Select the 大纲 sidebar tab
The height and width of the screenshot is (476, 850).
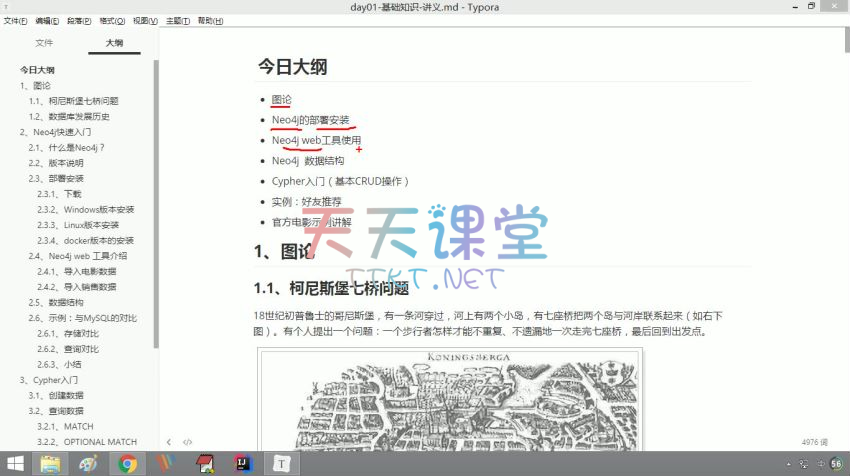tap(114, 43)
